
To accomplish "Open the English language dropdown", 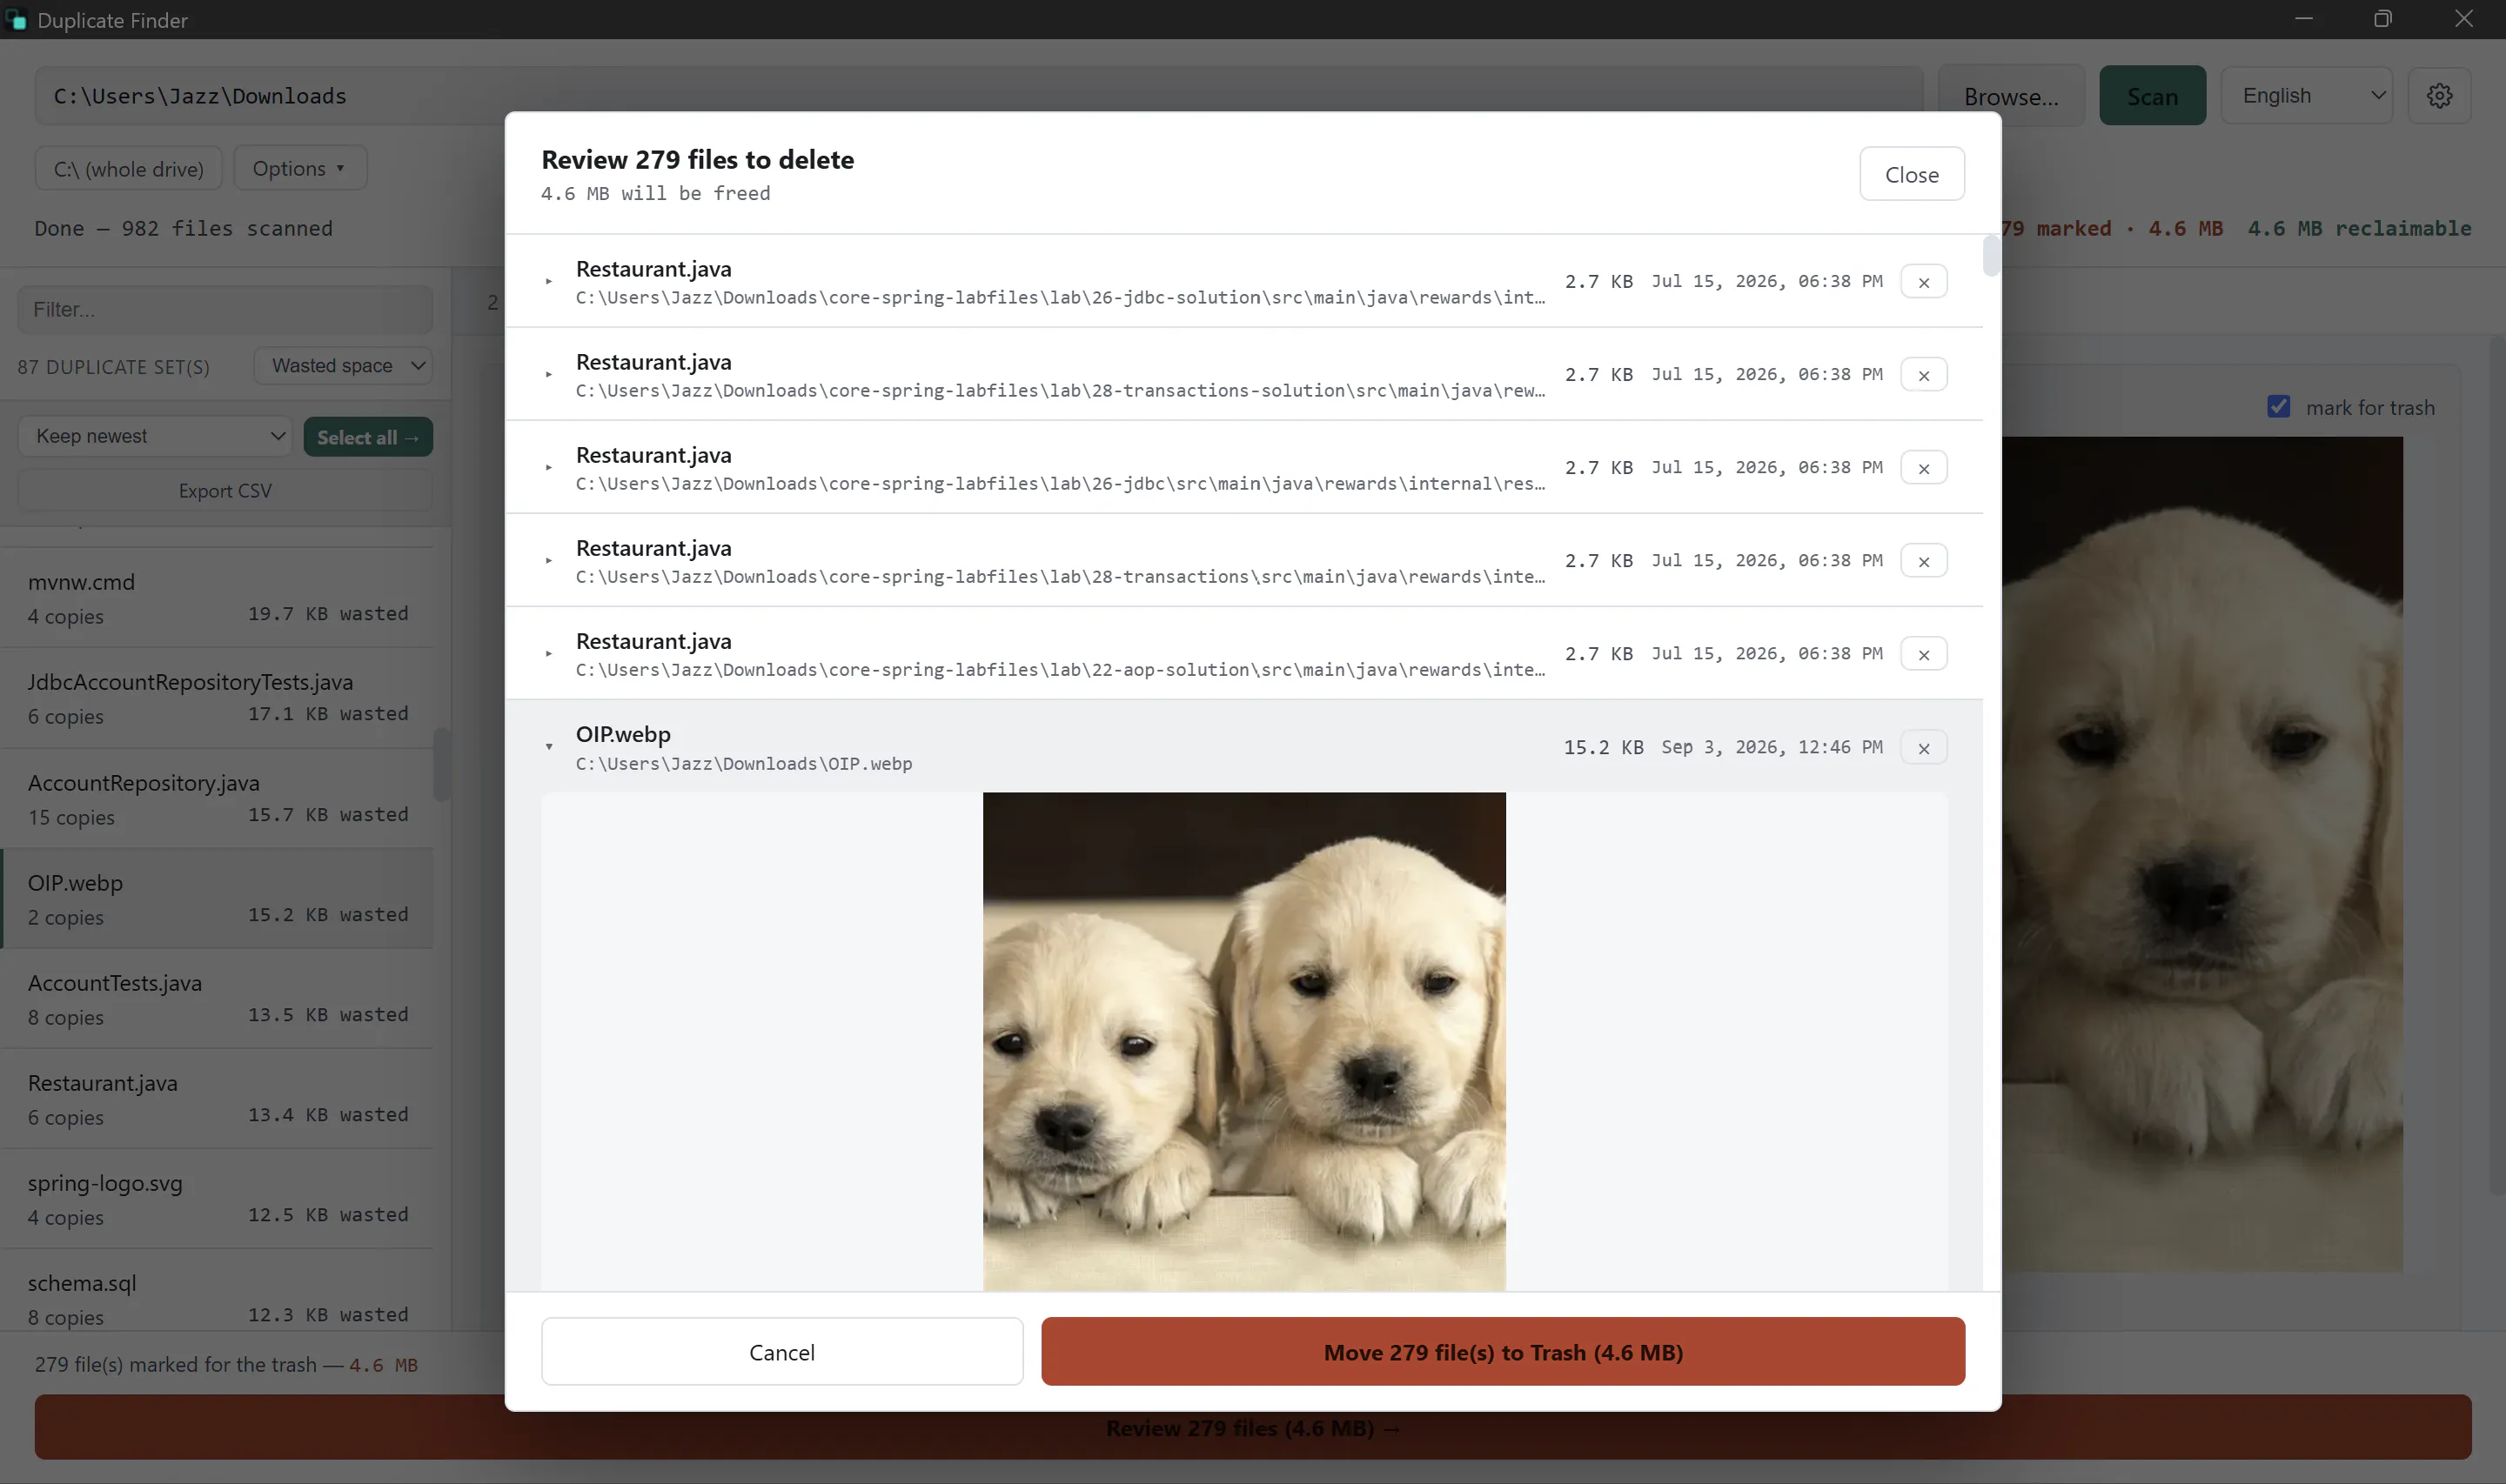I will click(2306, 96).
